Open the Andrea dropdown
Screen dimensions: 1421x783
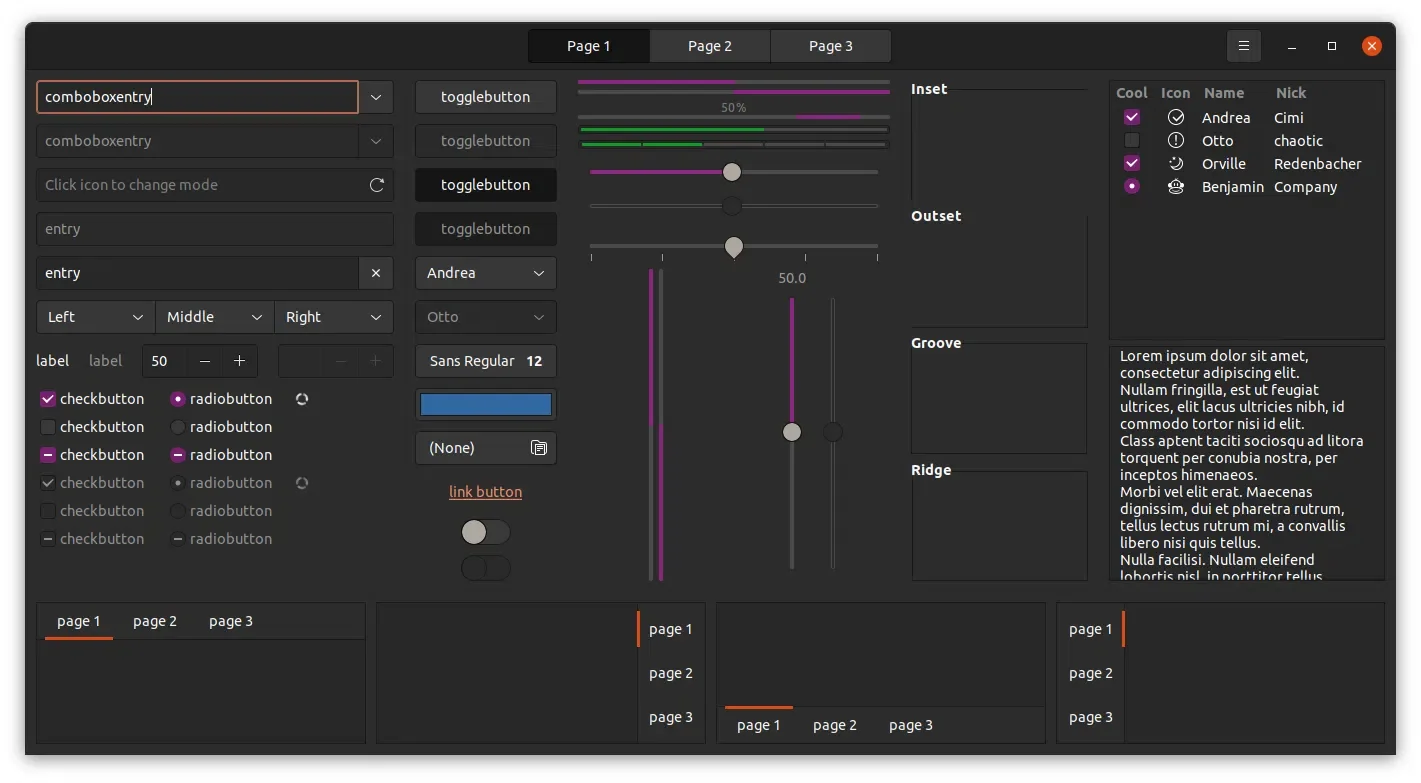(485, 273)
